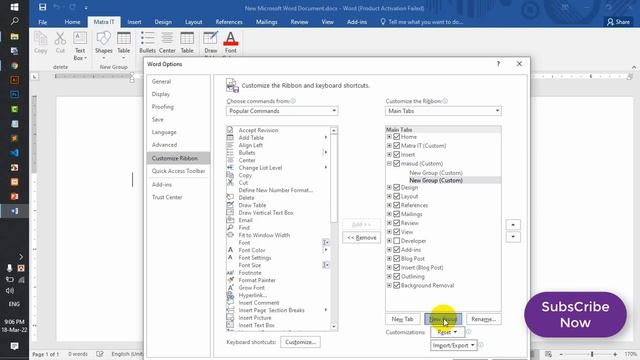Open the Windows notification center icon
This screenshot has width=640, height=360.
point(14,346)
